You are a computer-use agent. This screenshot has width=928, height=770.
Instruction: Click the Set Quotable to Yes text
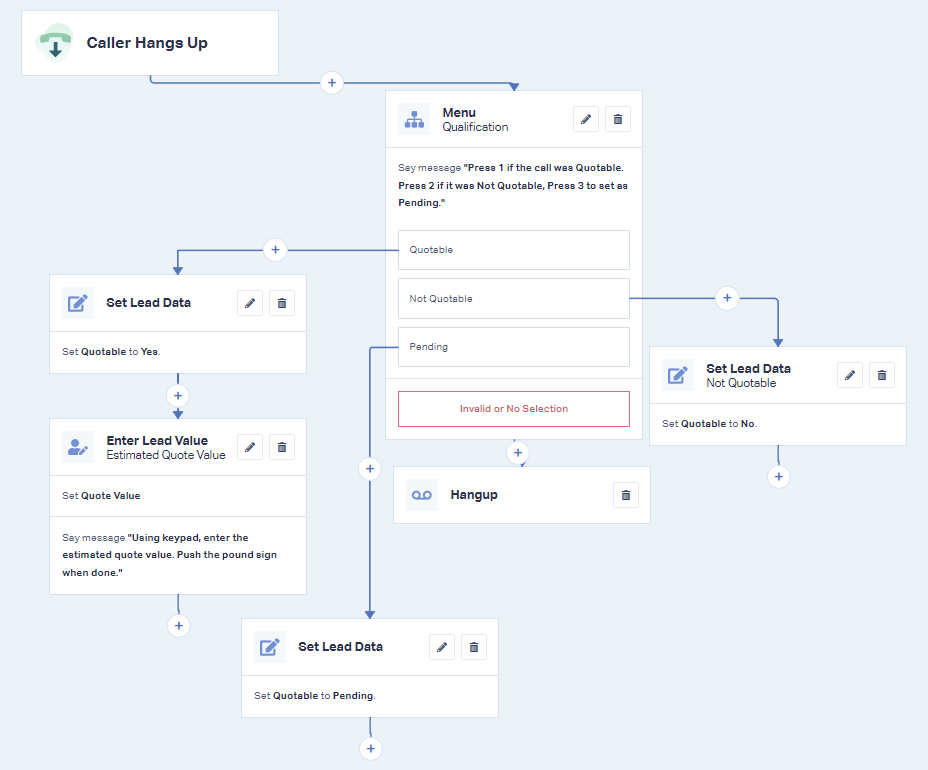pos(111,352)
